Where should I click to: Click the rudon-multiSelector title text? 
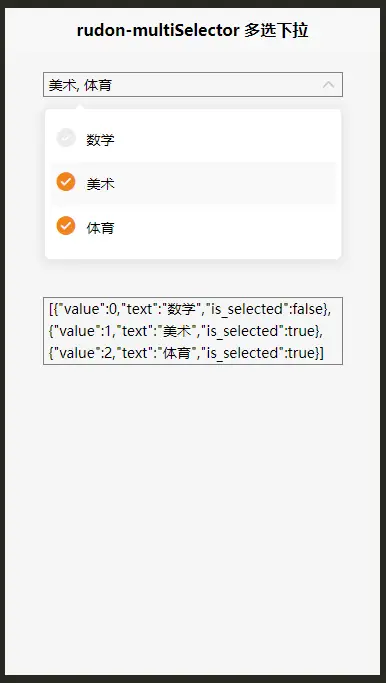158,30
